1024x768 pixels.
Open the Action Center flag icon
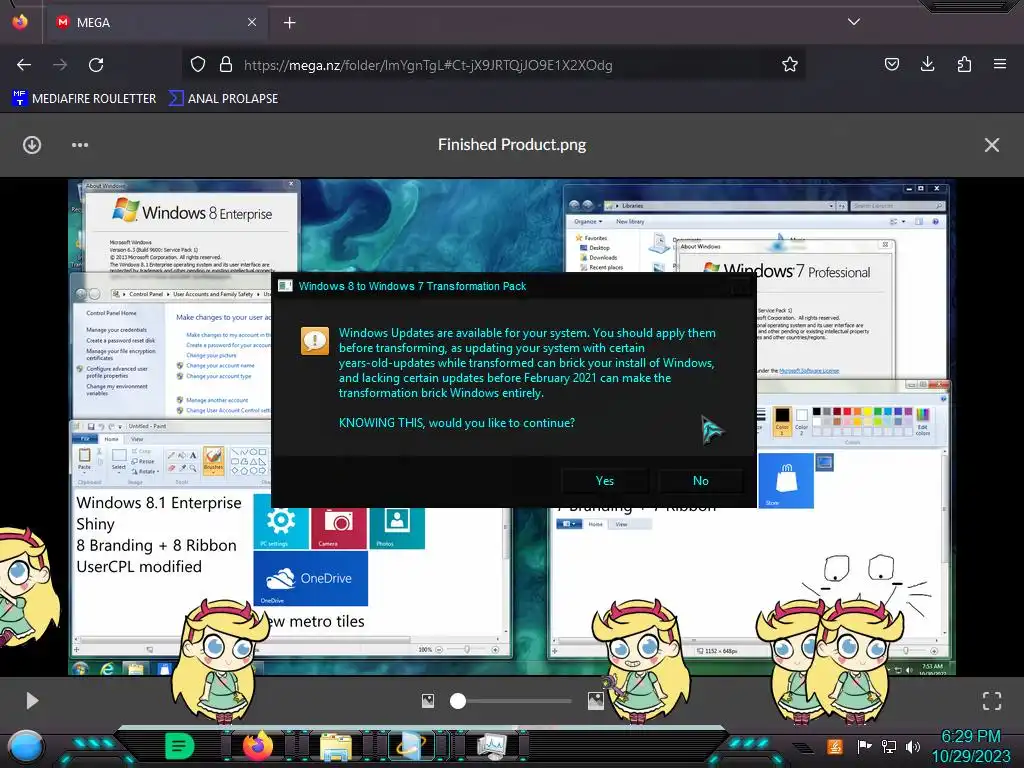864,746
